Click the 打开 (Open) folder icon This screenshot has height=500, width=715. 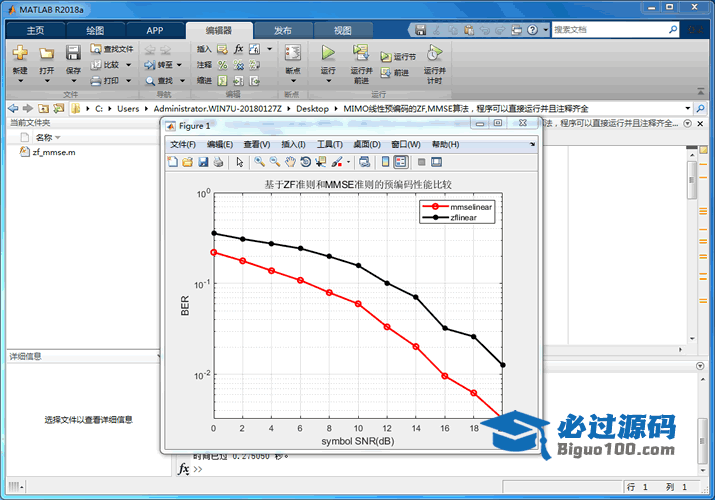(47, 53)
